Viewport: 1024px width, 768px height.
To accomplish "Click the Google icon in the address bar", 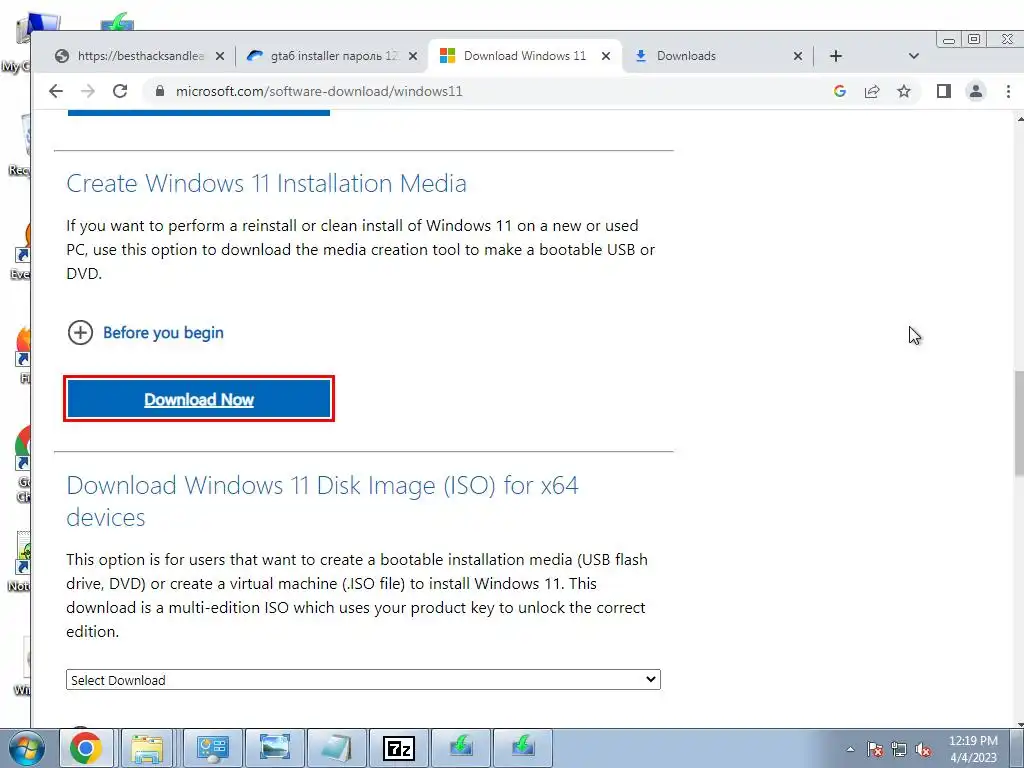I will coord(840,91).
